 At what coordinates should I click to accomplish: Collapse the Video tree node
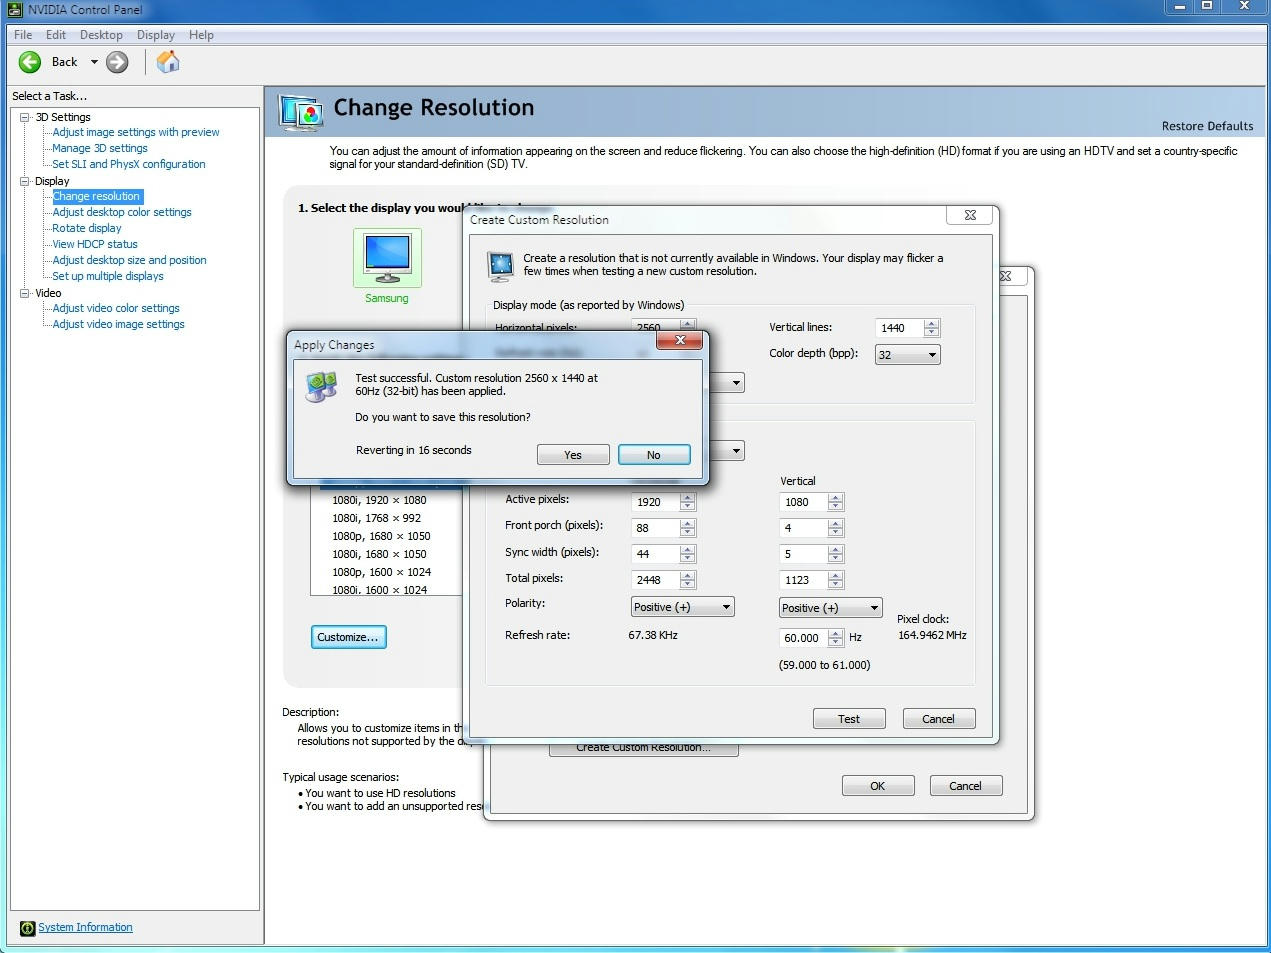point(25,293)
